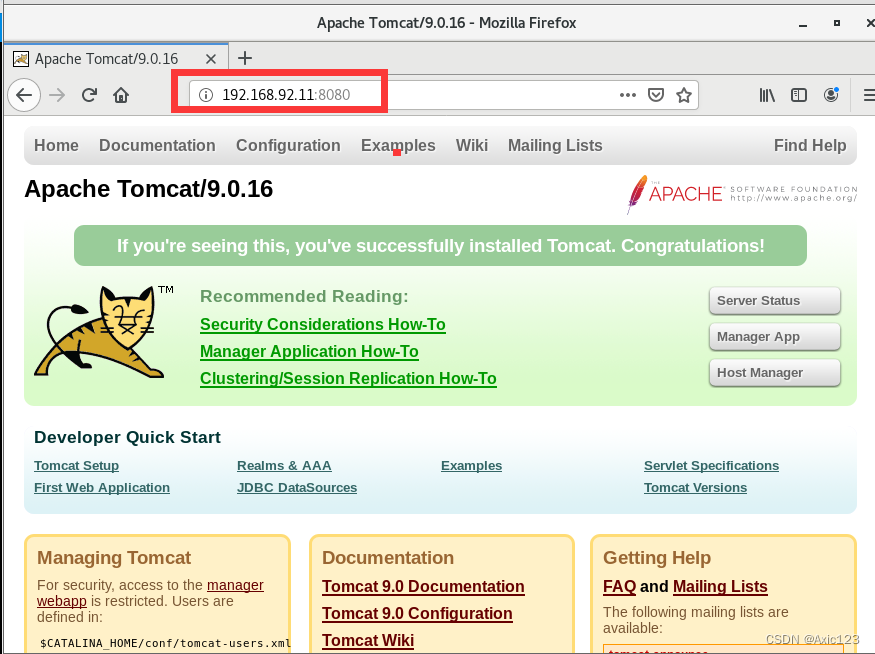Open page actions three-dot menu

coord(628,95)
